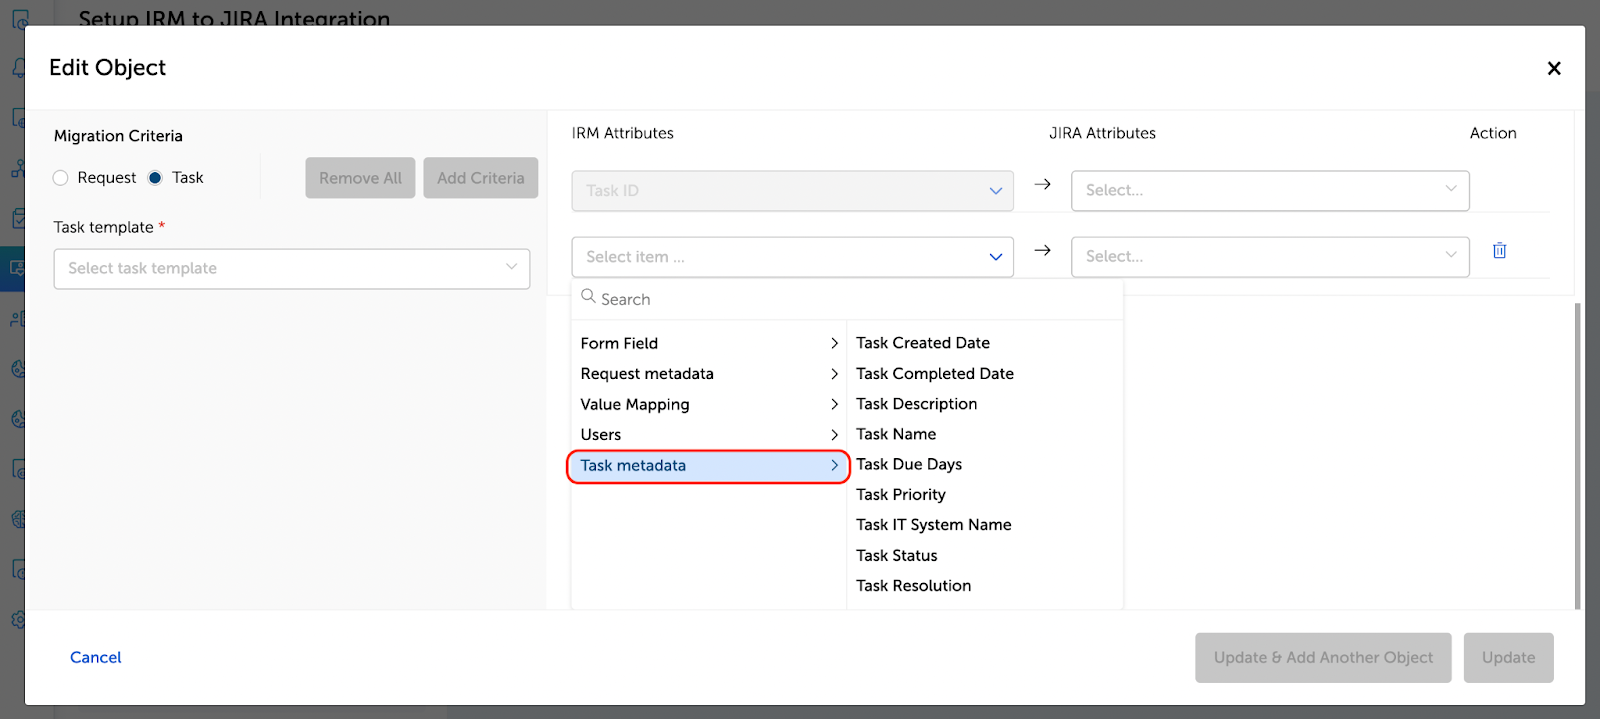Click the Cancel link

(96, 657)
